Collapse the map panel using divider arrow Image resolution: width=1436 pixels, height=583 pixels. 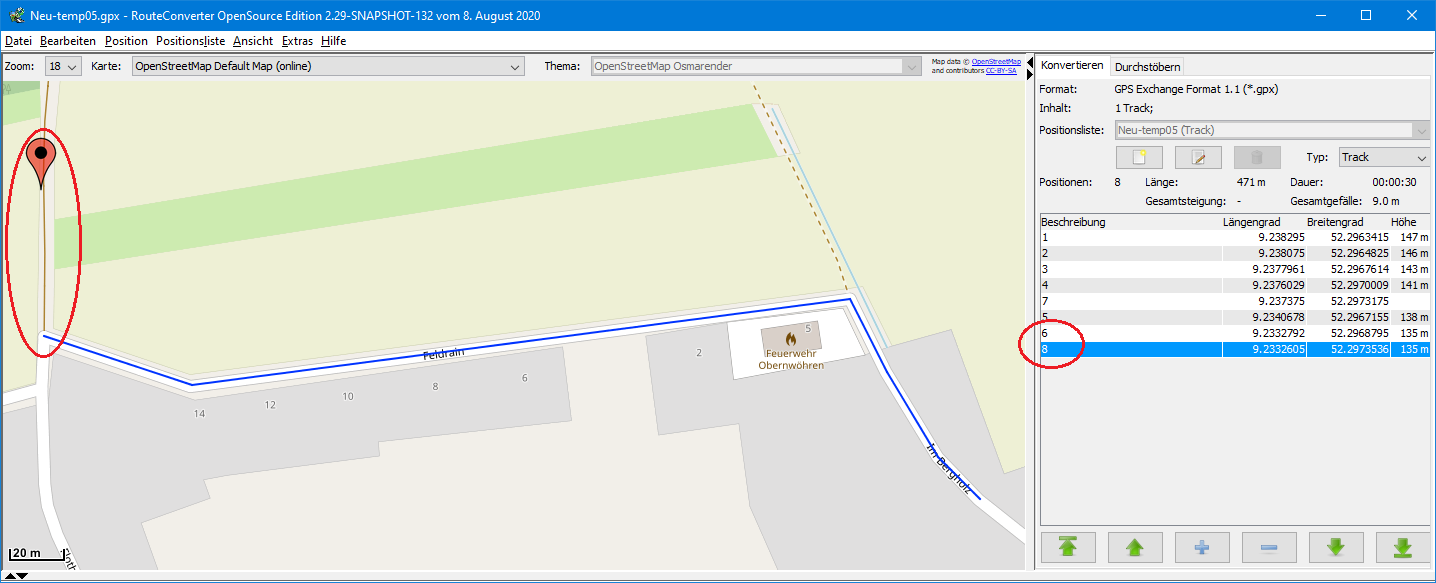[1029, 60]
